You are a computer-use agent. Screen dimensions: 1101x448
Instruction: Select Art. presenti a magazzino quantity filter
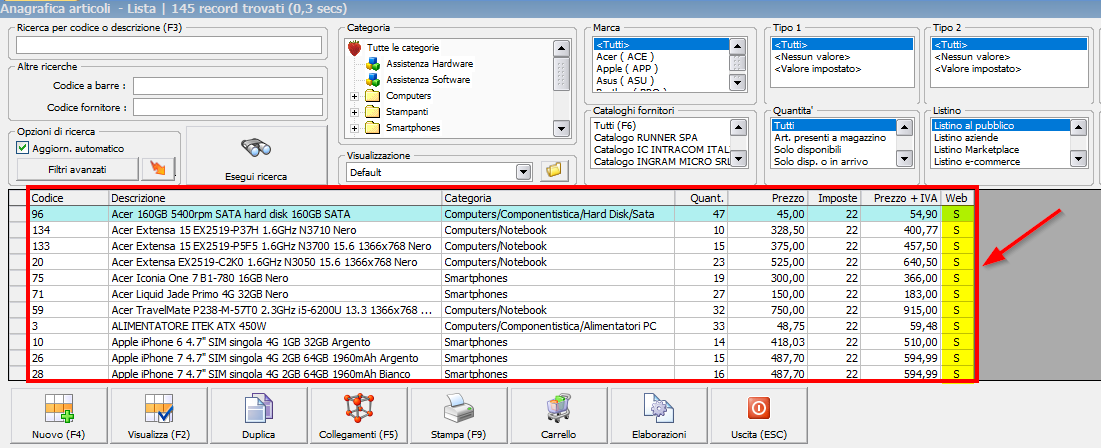tap(829, 137)
